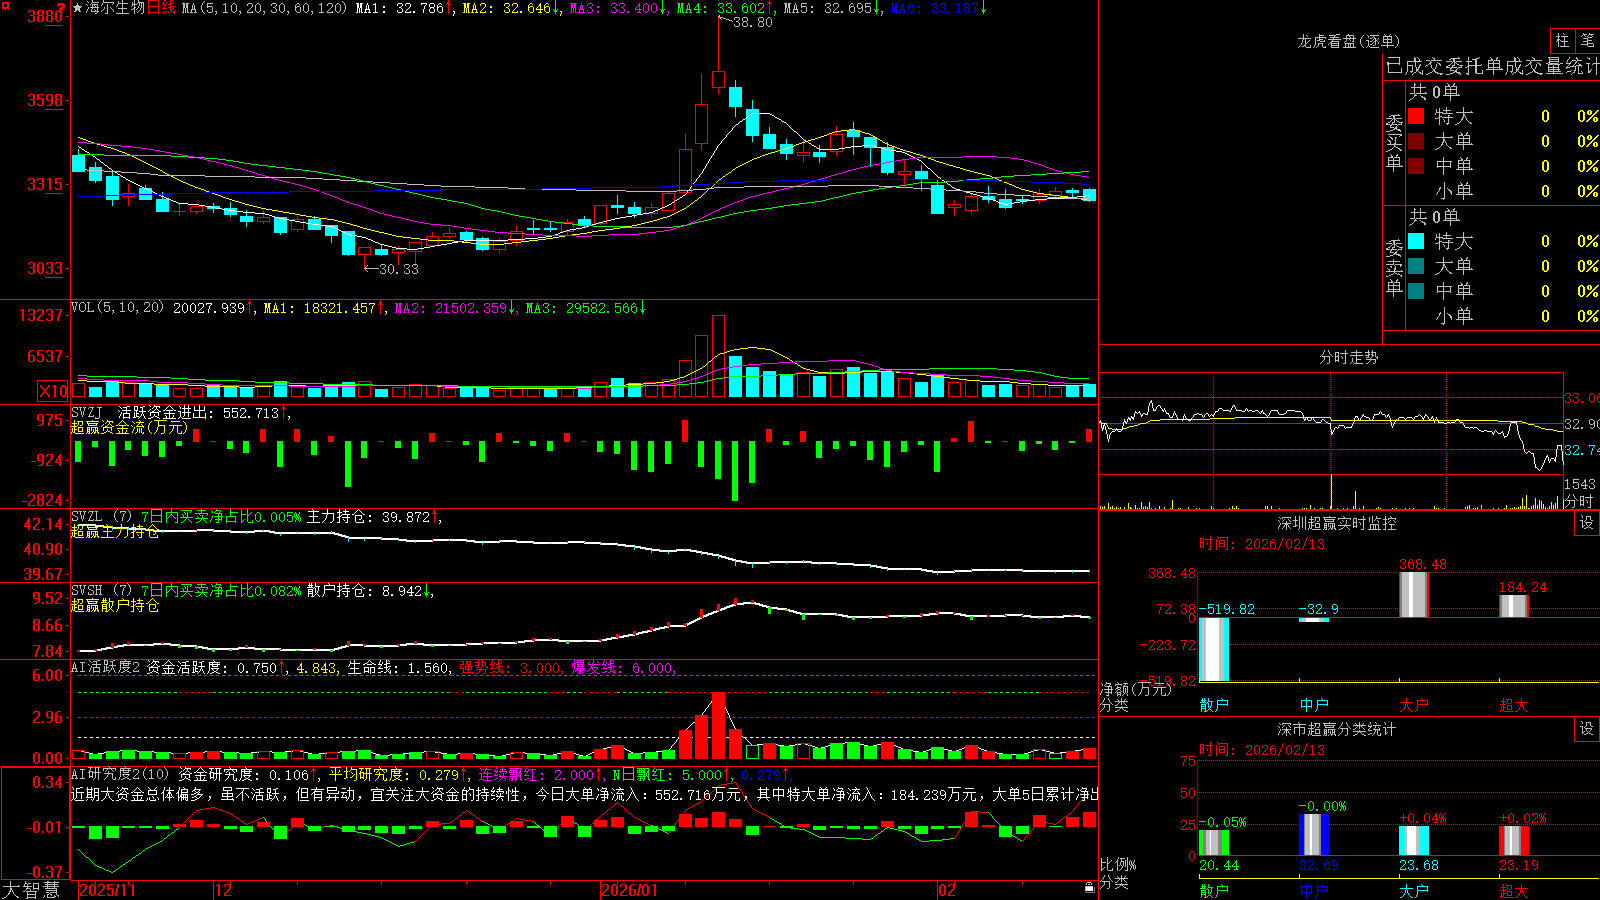This screenshot has height=900, width=1600.
Task: Click the VOL(5,10,20) indicator label
Action: (117, 308)
